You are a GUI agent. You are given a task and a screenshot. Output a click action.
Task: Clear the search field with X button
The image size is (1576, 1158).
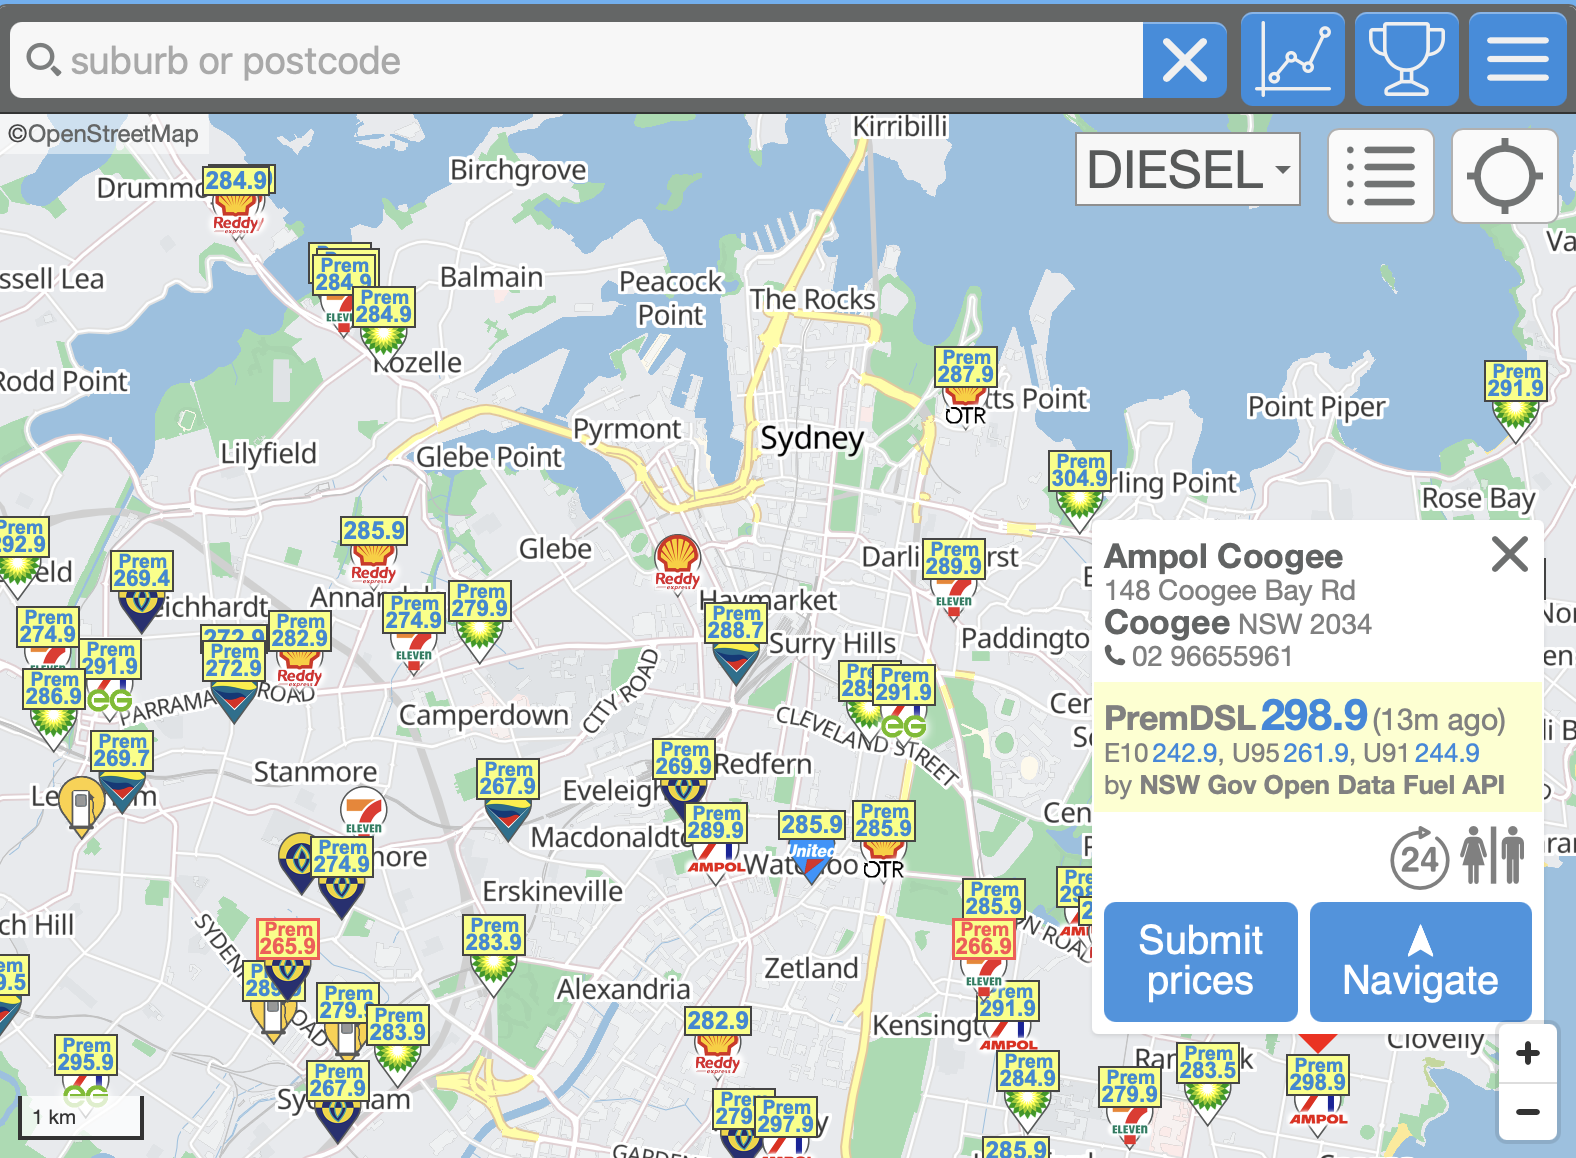click(1185, 61)
